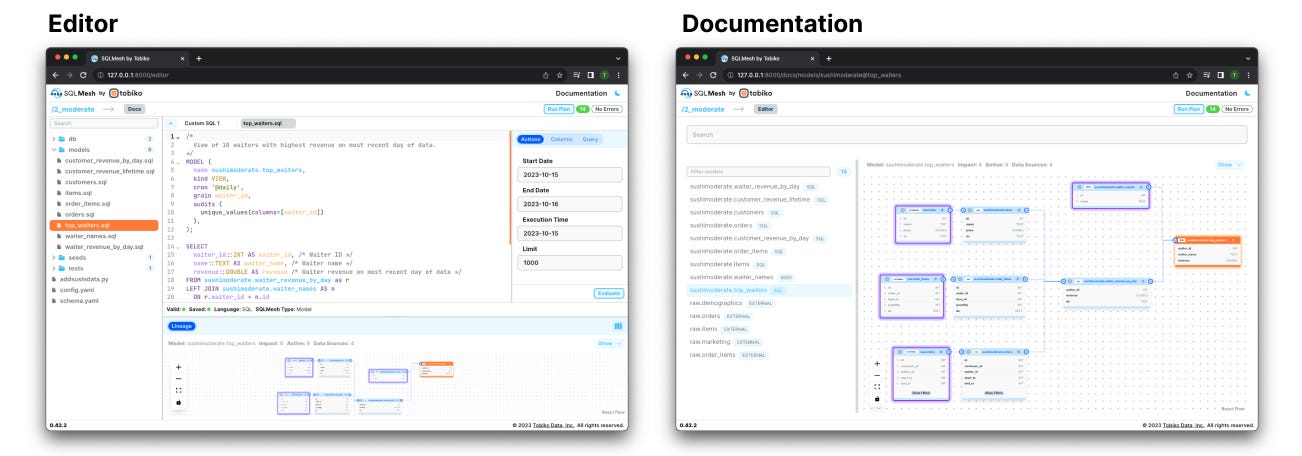Switch to Custom SQL 1 tab
This screenshot has width=1302, height=456.
(x=202, y=123)
